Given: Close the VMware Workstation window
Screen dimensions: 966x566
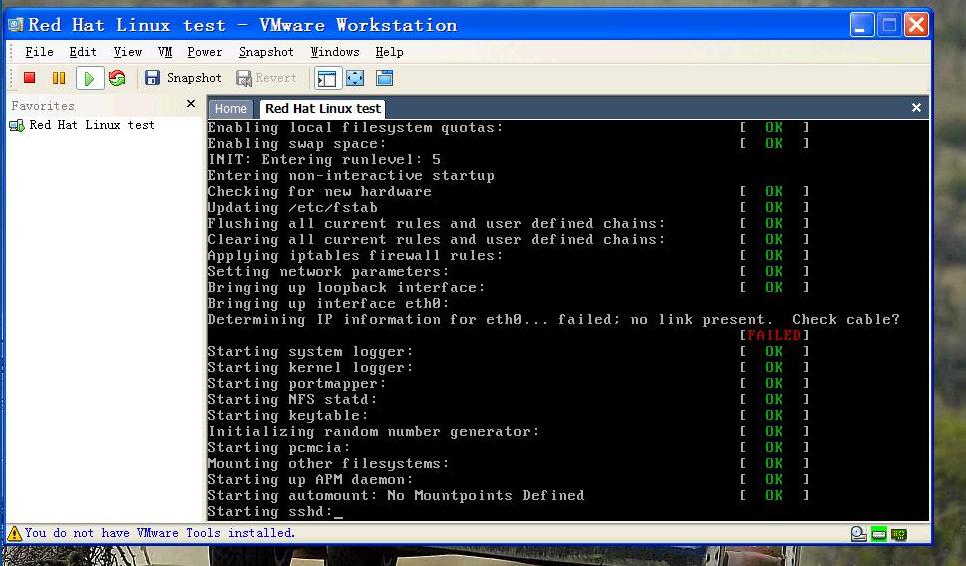Looking at the screenshot, I should pos(916,25).
